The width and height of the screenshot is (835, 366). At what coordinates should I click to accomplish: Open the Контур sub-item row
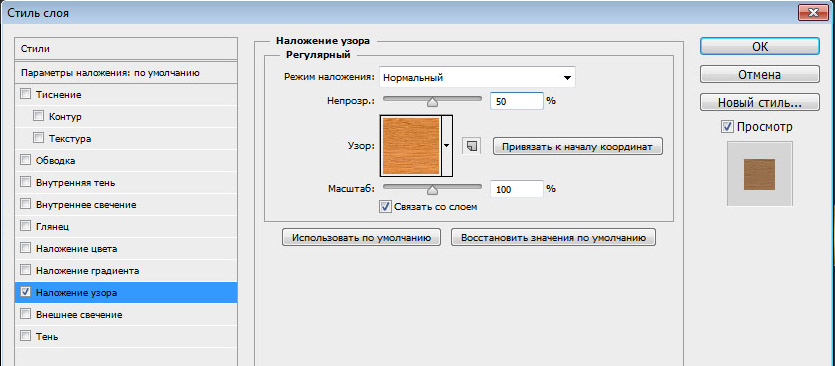coord(126,116)
